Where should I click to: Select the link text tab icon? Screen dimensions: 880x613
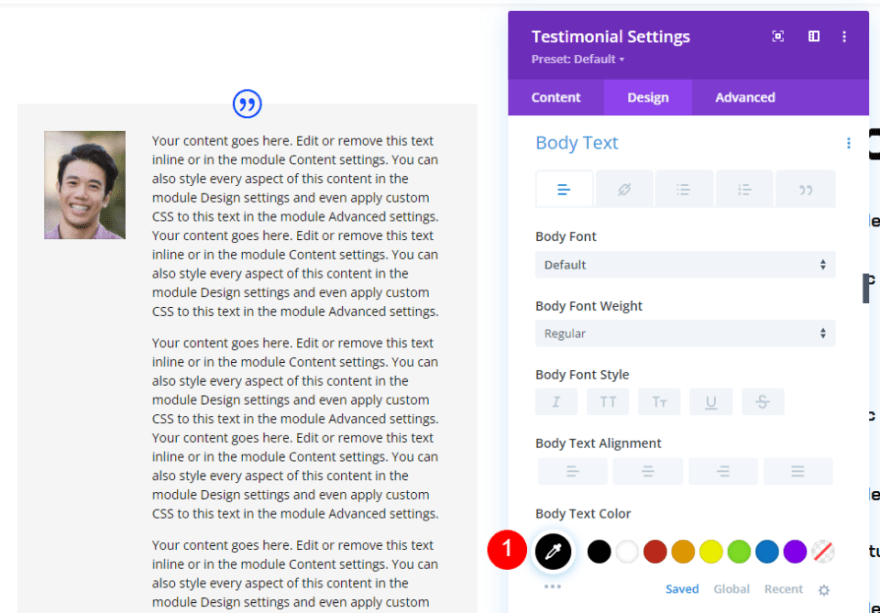pos(624,189)
